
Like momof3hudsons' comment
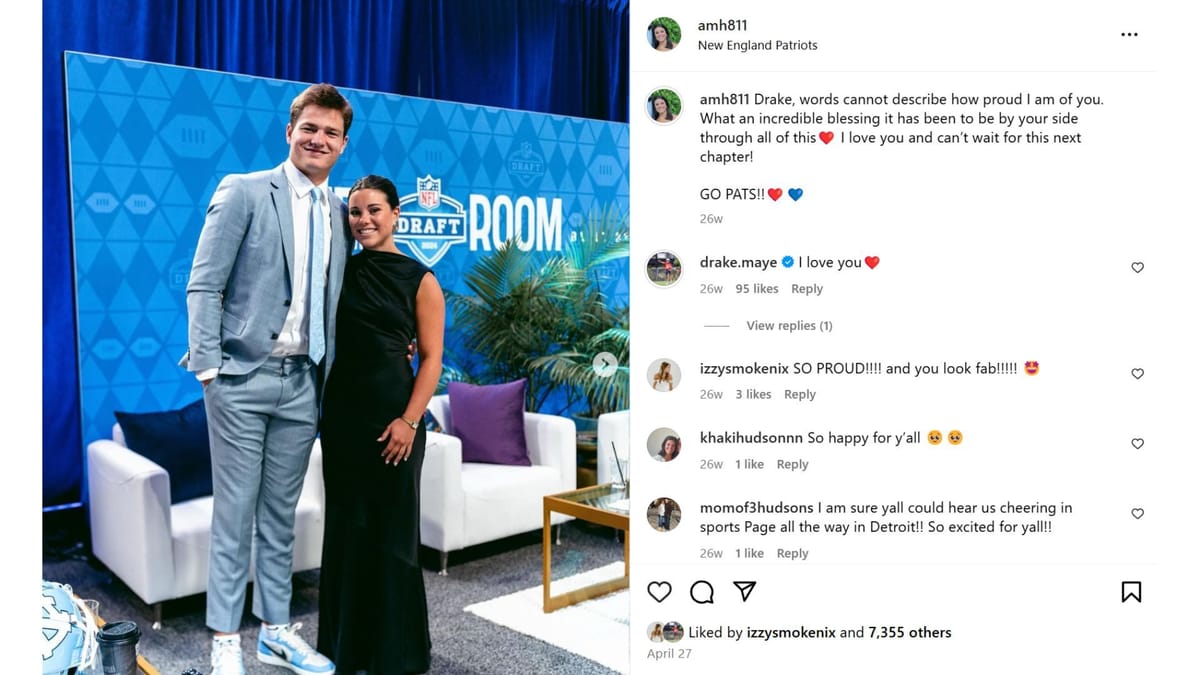tap(1137, 514)
